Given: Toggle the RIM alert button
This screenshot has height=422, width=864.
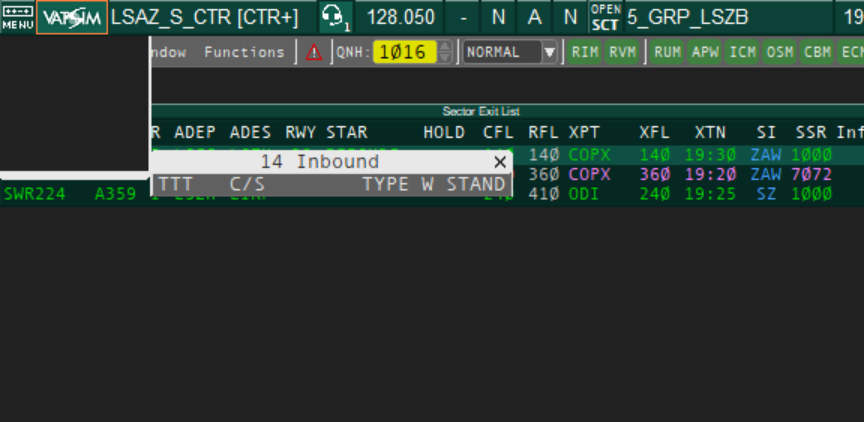Looking at the screenshot, I should tap(585, 53).
